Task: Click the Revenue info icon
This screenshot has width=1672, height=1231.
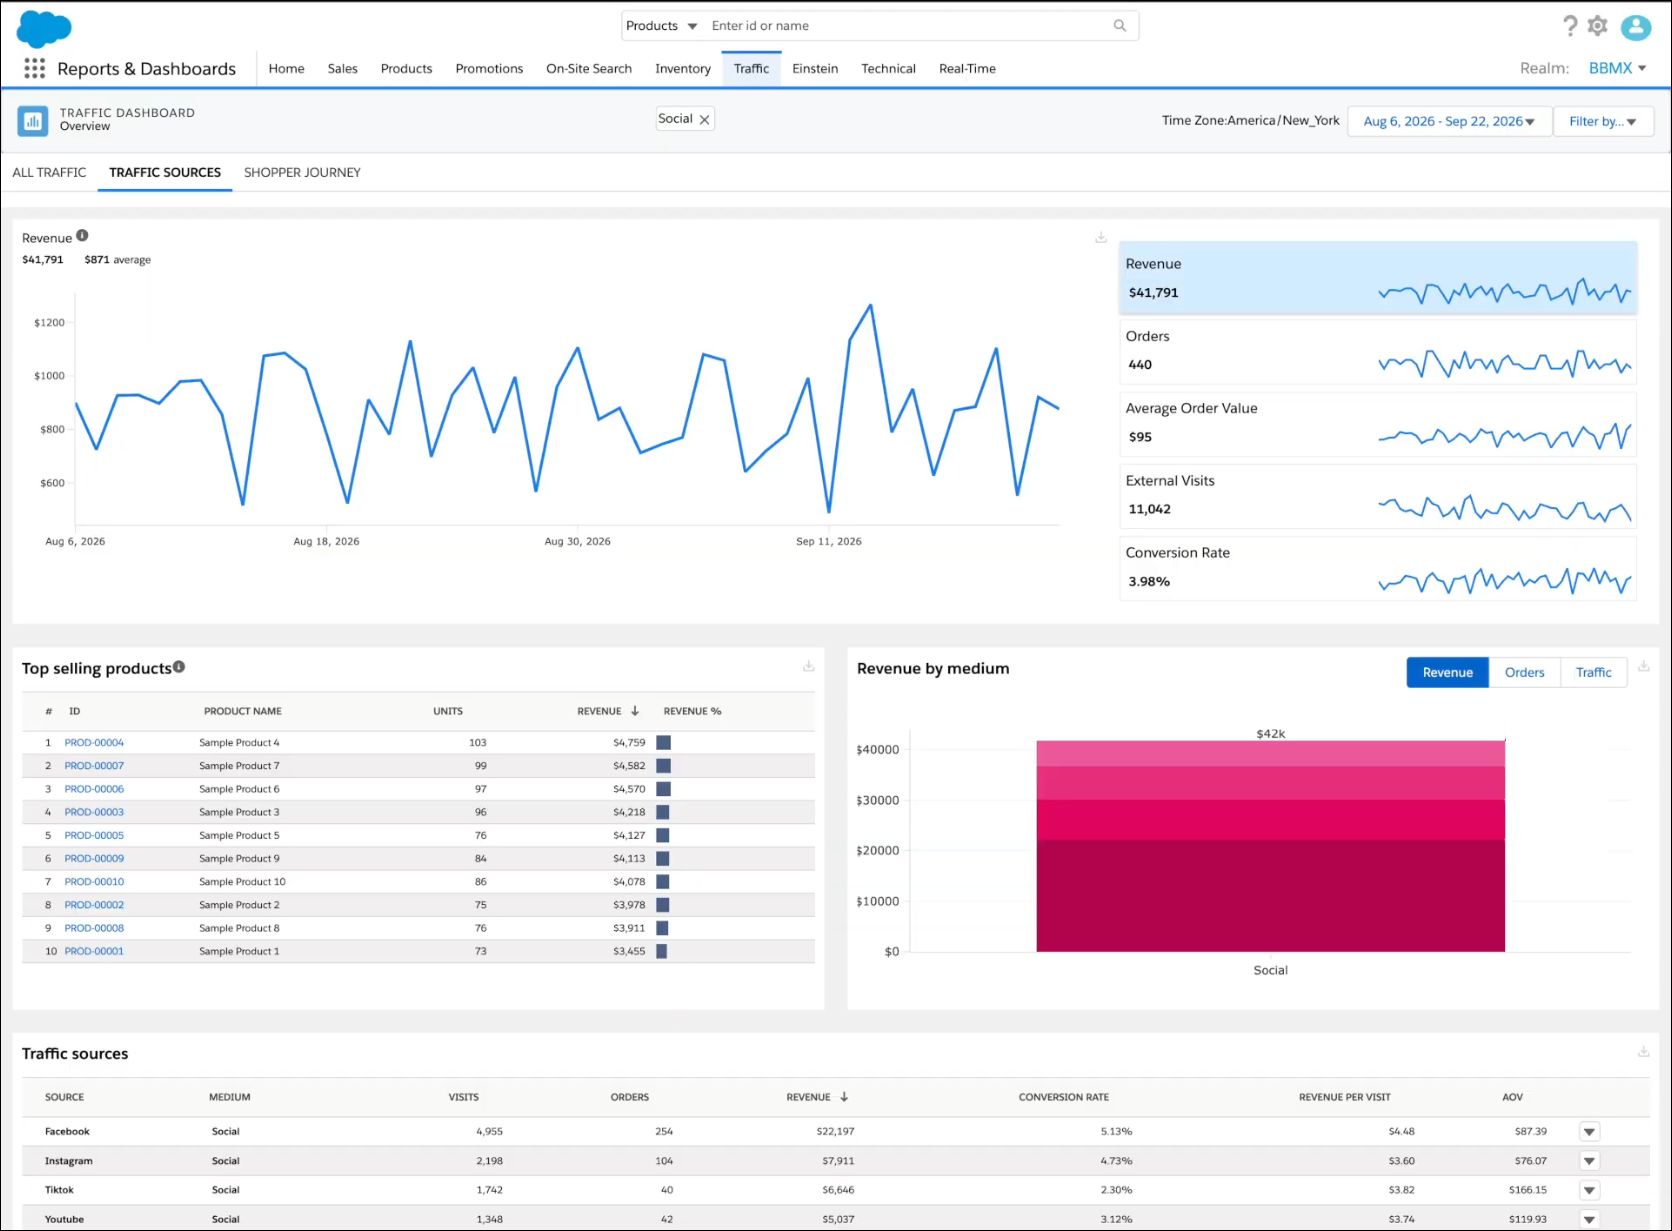Action: pos(82,236)
